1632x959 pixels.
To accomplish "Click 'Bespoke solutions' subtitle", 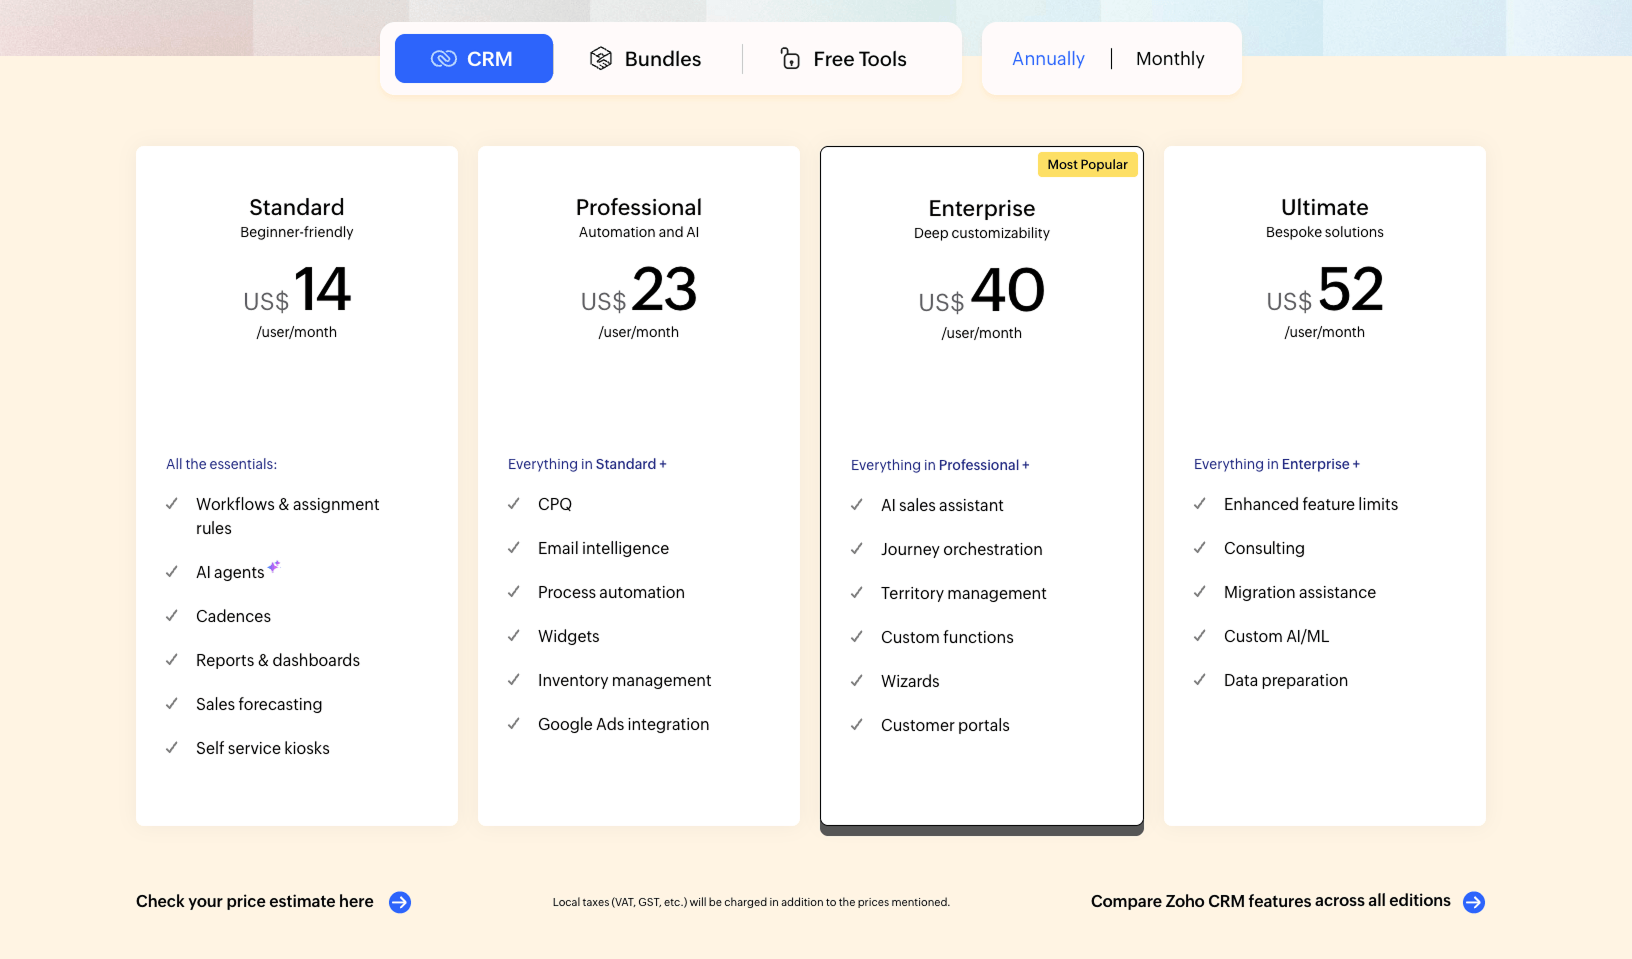I will pos(1325,232).
